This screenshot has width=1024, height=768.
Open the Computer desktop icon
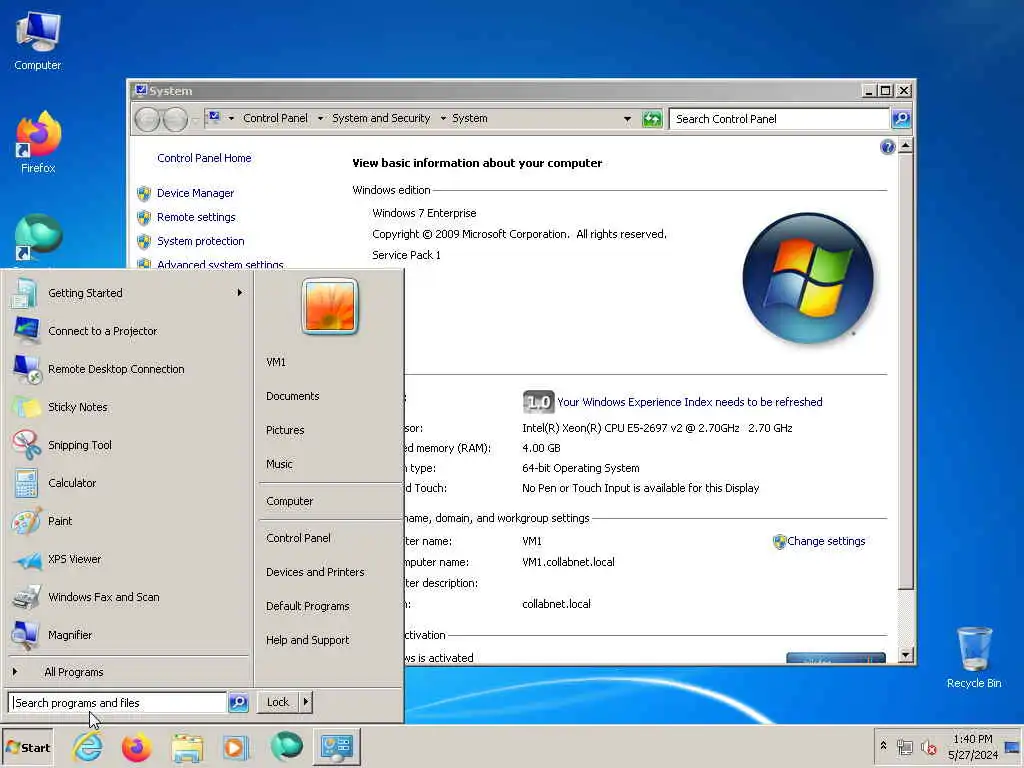(x=38, y=40)
